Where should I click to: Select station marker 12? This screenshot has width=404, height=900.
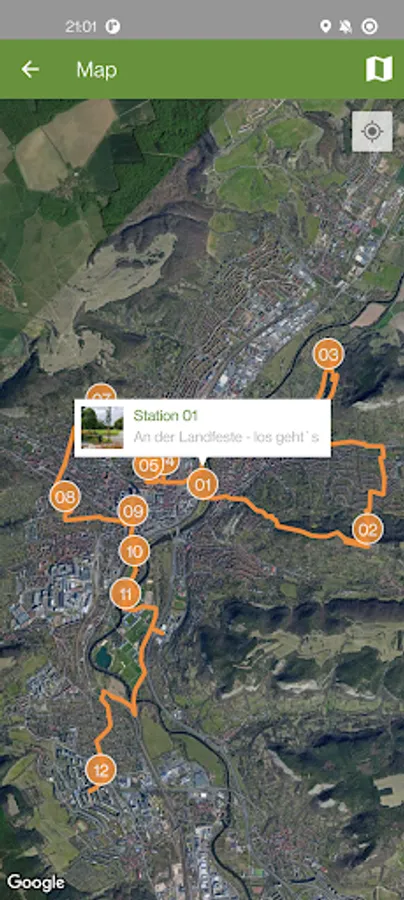(101, 770)
